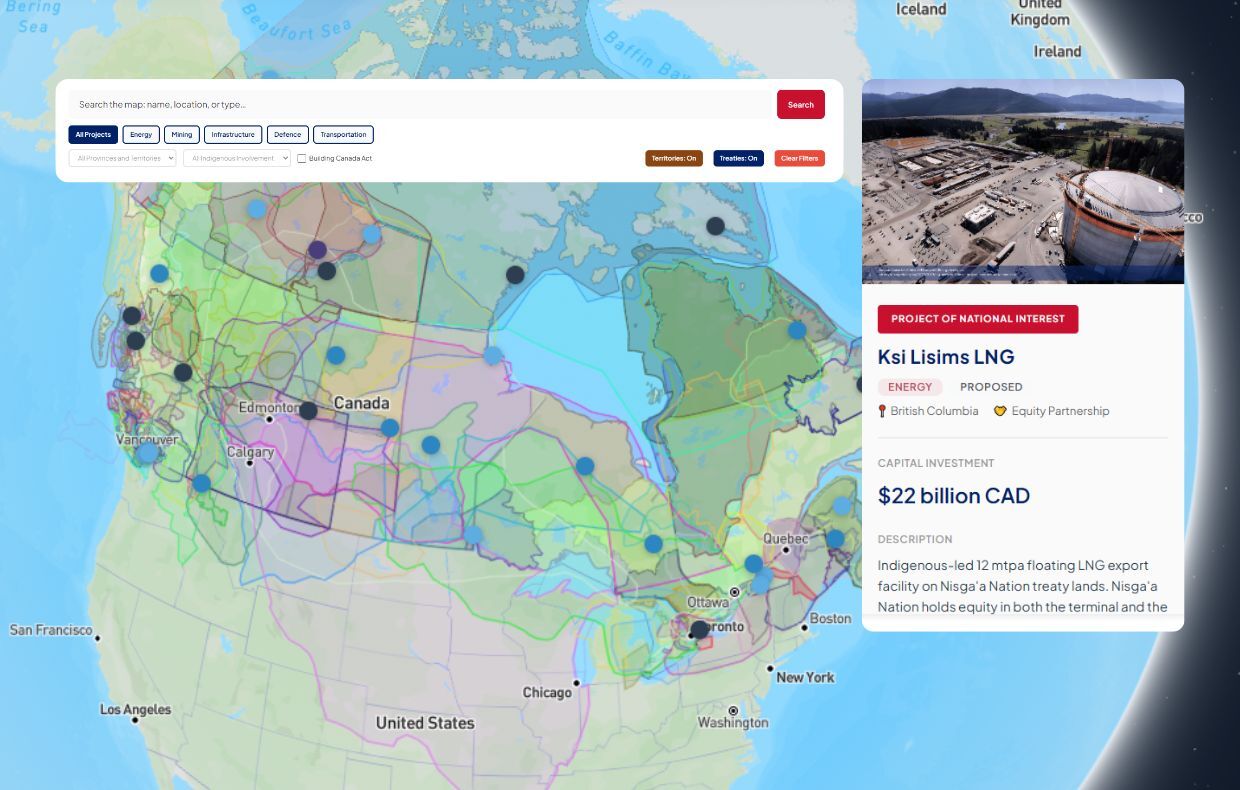Click the New York city label
Screen dimensions: 1240x790
[x=805, y=677]
